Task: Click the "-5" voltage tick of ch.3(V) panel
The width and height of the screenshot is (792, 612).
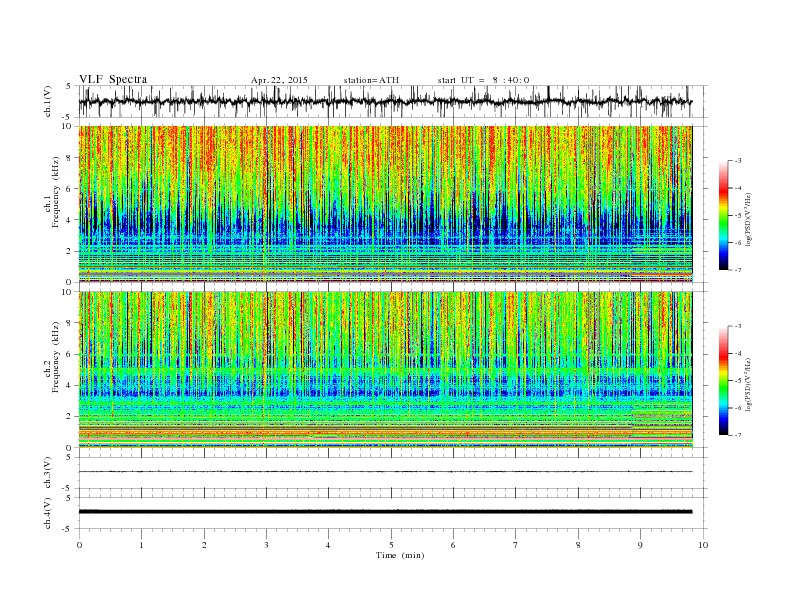Action: click(x=68, y=488)
